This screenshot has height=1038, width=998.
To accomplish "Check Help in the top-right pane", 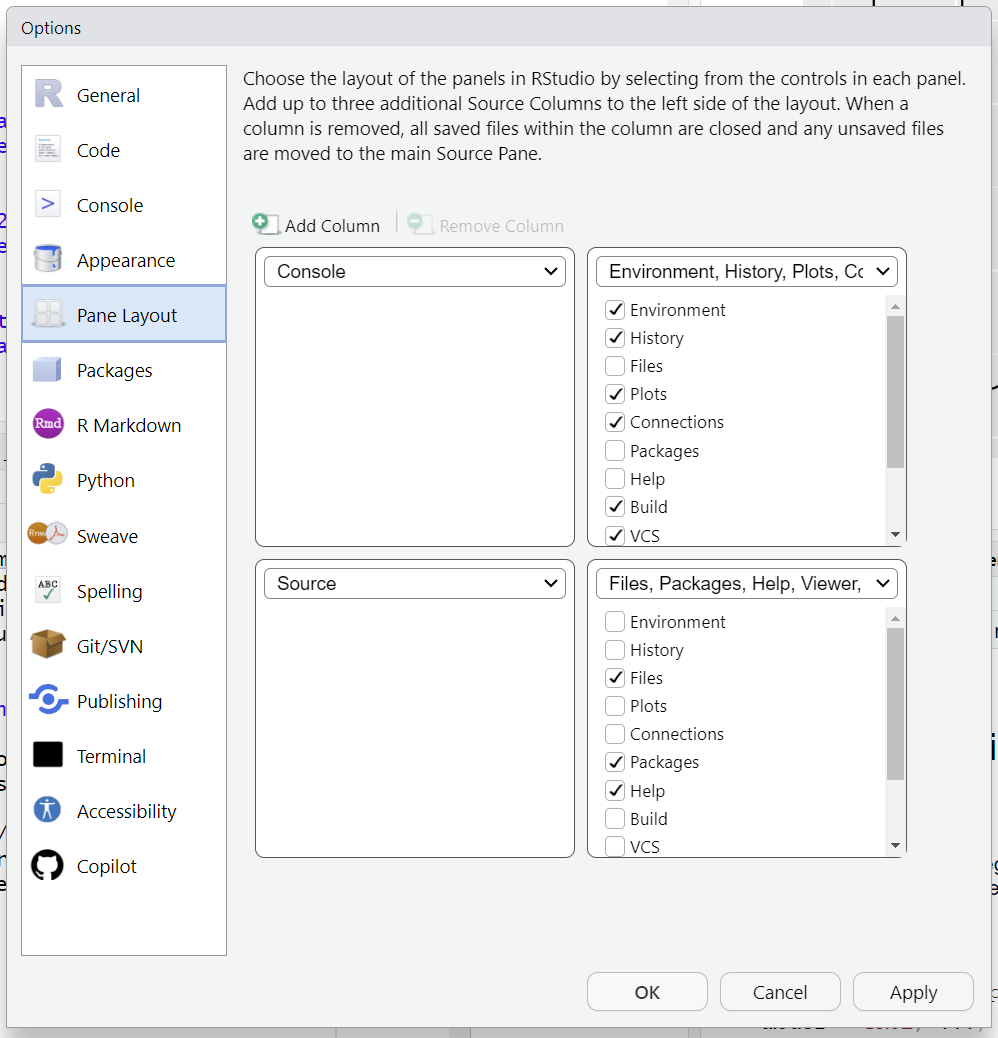I will pyautogui.click(x=615, y=478).
